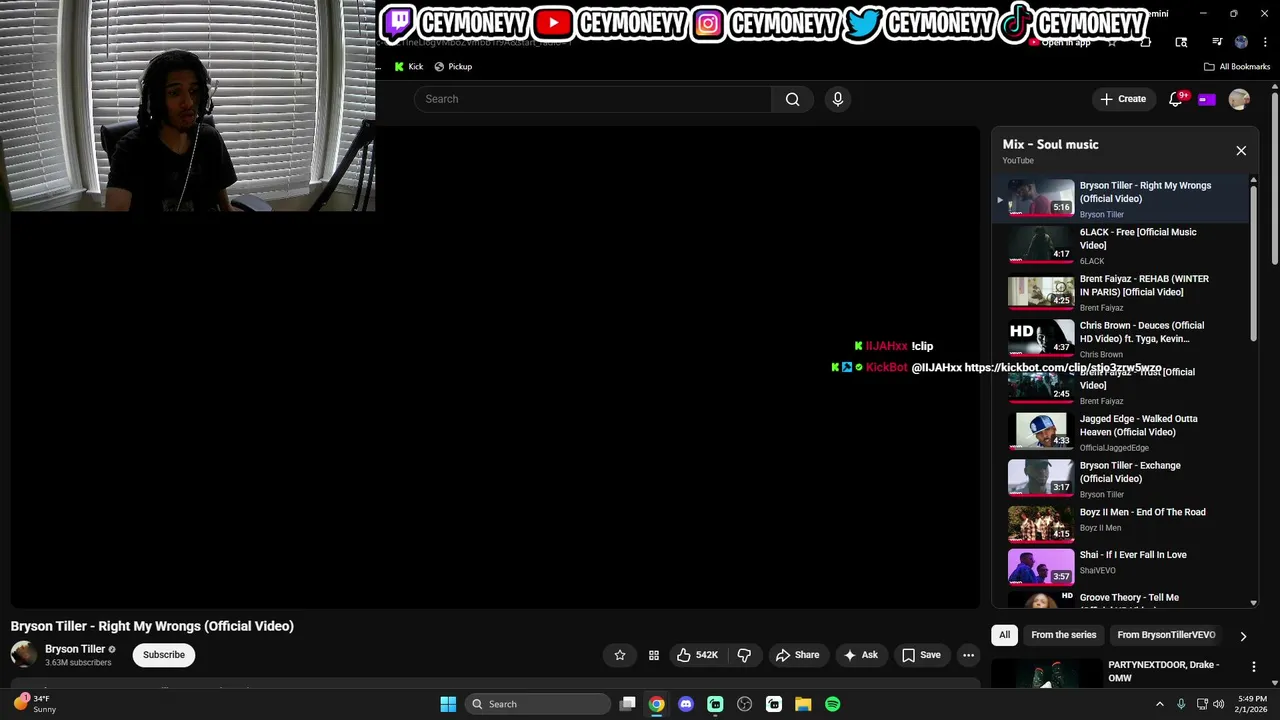Show hidden system tray icons
The height and width of the screenshot is (720, 1280).
[1160, 704]
